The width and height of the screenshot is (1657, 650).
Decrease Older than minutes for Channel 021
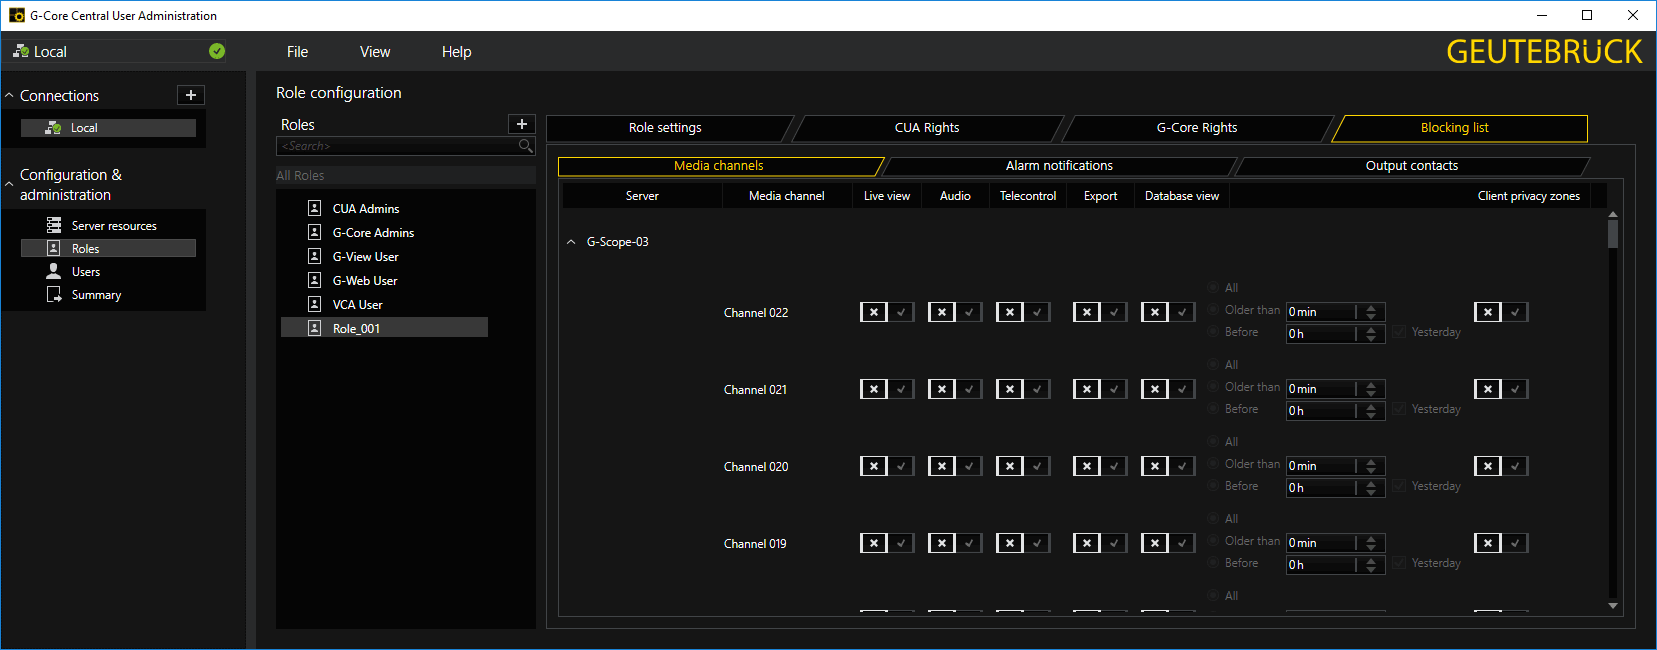pos(1371,393)
